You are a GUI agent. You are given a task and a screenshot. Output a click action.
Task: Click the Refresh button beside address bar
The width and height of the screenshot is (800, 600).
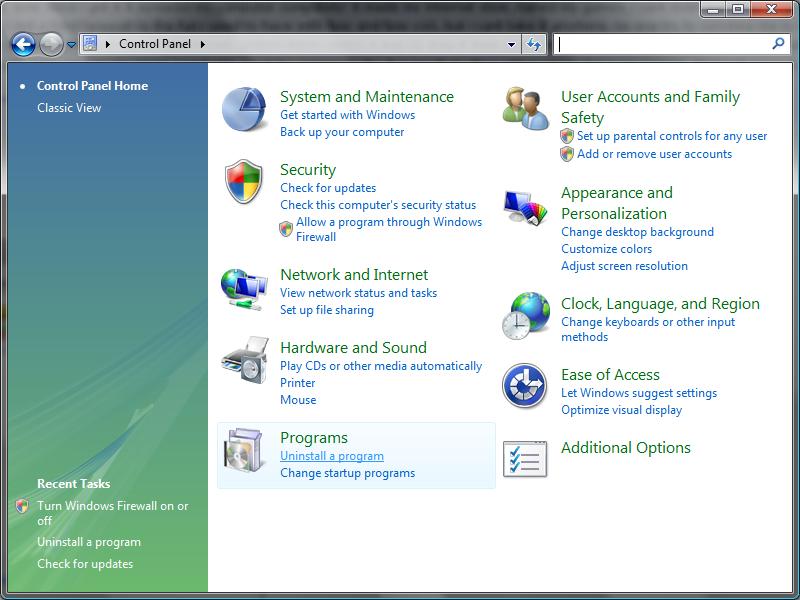(x=534, y=44)
